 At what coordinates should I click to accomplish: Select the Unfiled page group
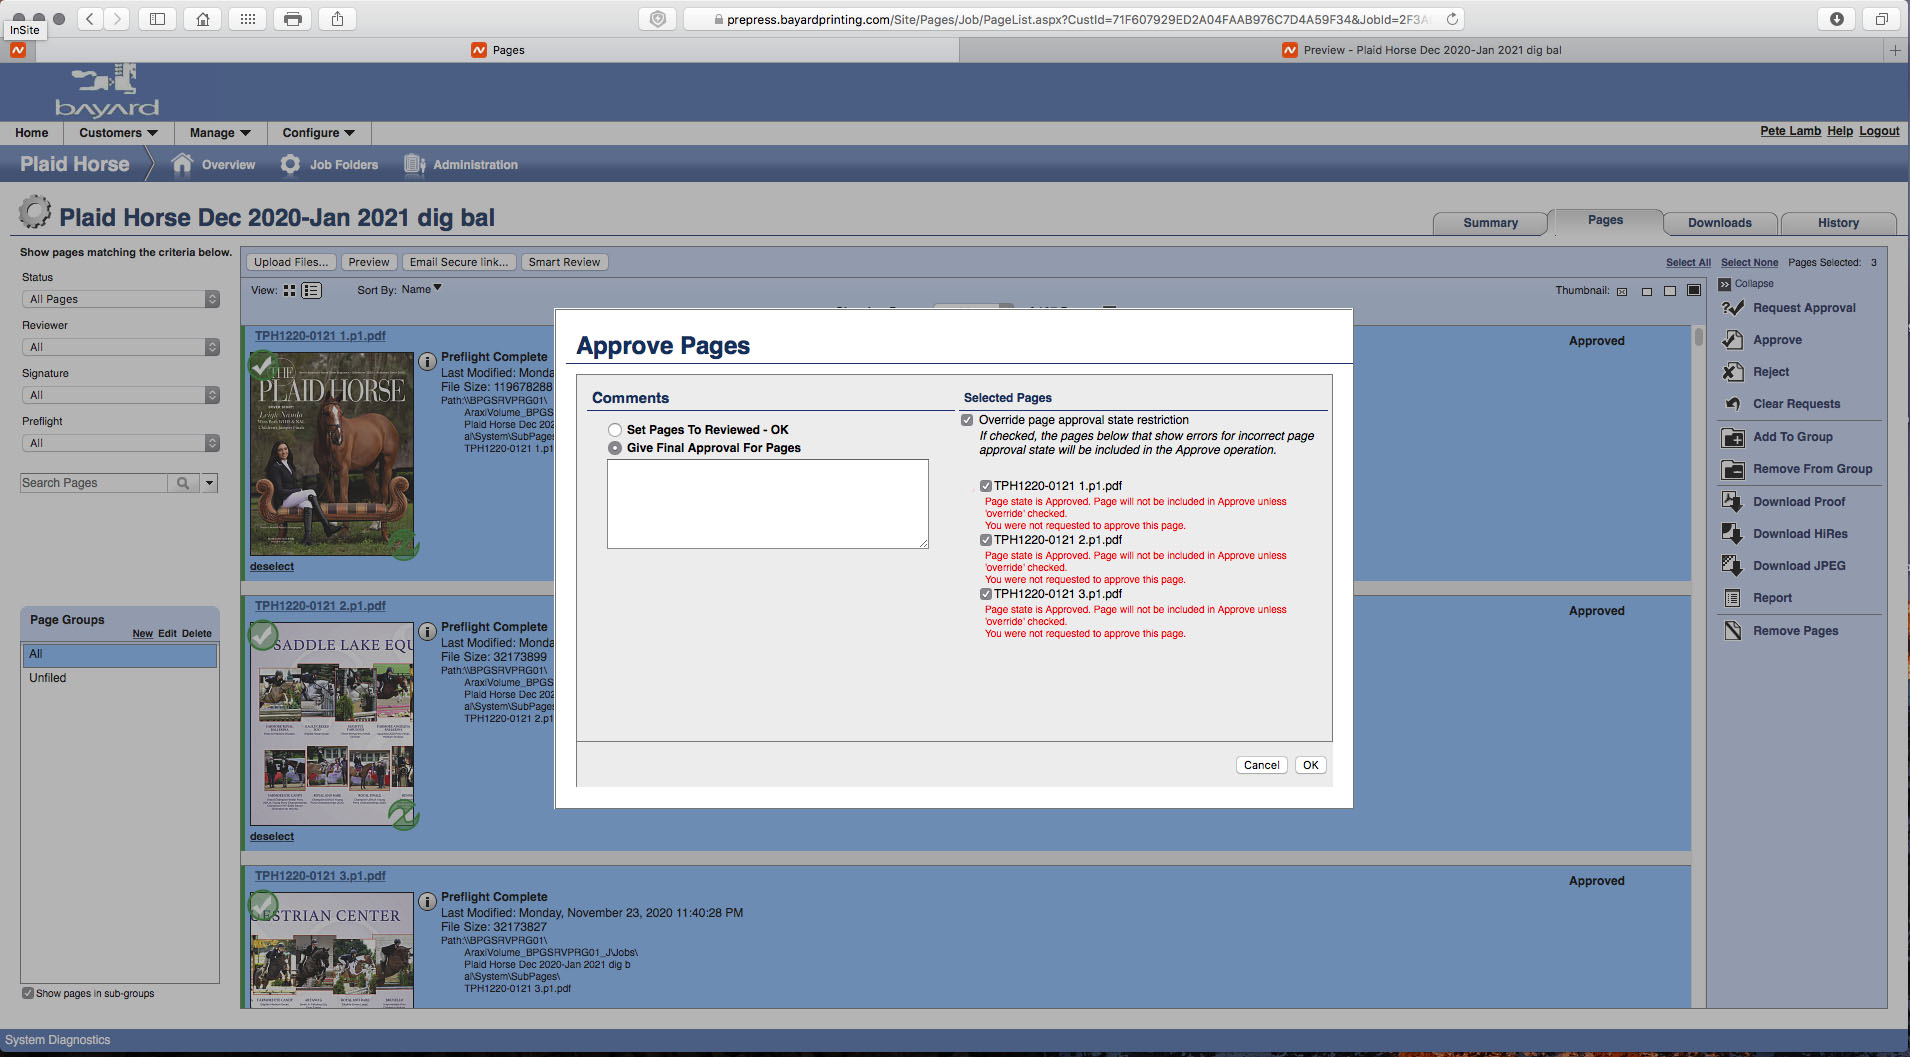pyautogui.click(x=120, y=678)
